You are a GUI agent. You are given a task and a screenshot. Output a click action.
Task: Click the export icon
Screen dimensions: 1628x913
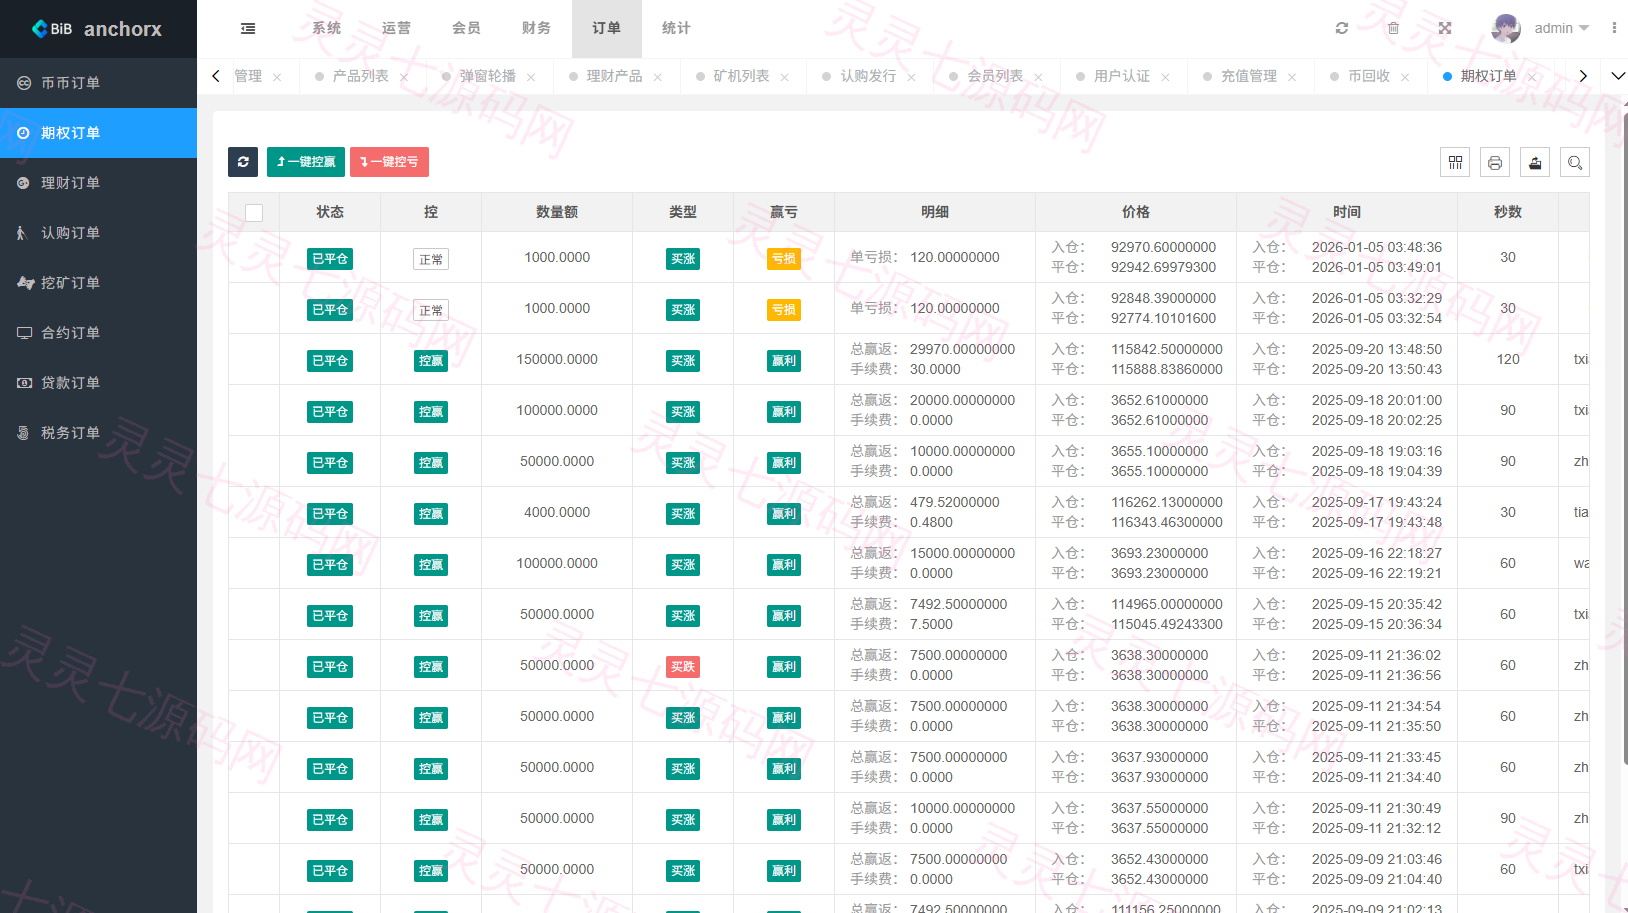1535,162
